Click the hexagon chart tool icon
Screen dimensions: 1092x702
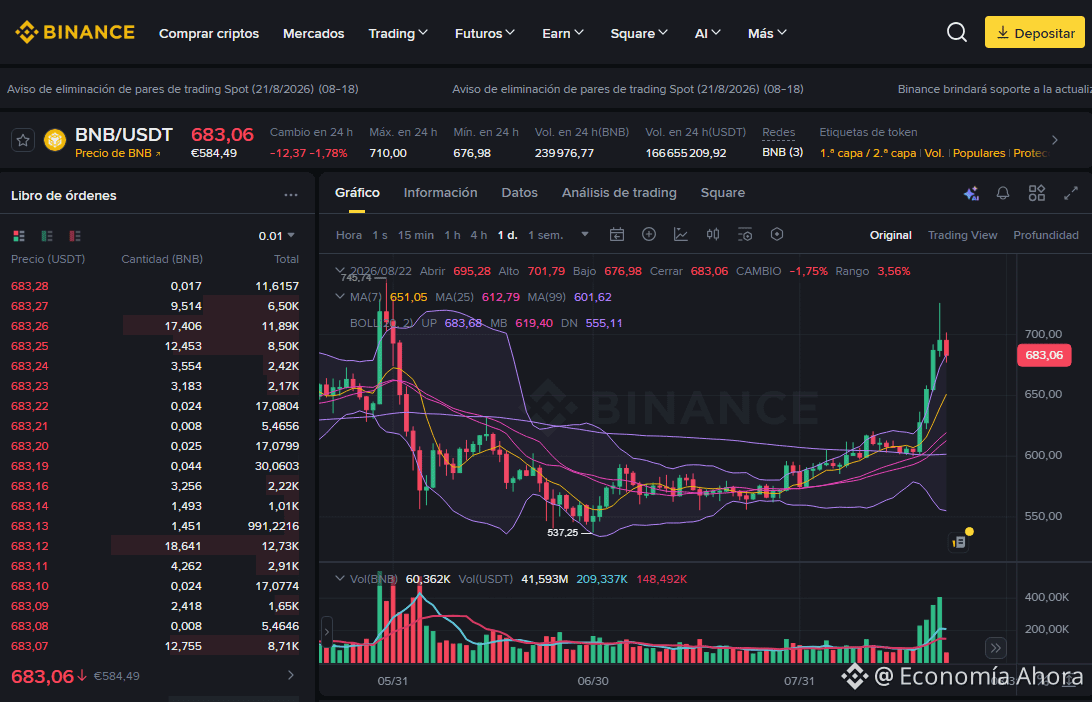pyautogui.click(x=777, y=235)
